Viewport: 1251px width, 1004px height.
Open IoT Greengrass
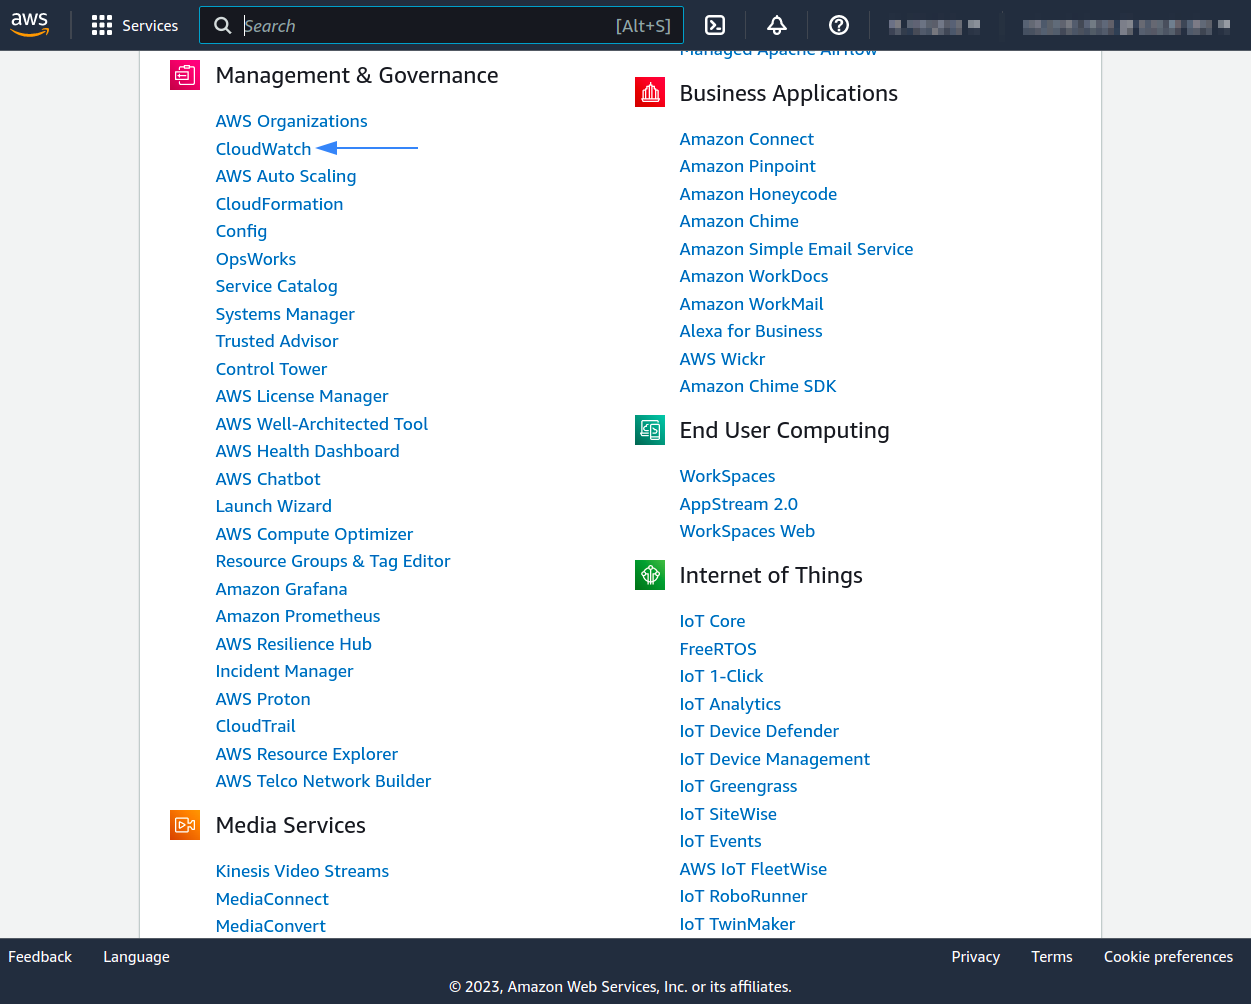tap(738, 786)
